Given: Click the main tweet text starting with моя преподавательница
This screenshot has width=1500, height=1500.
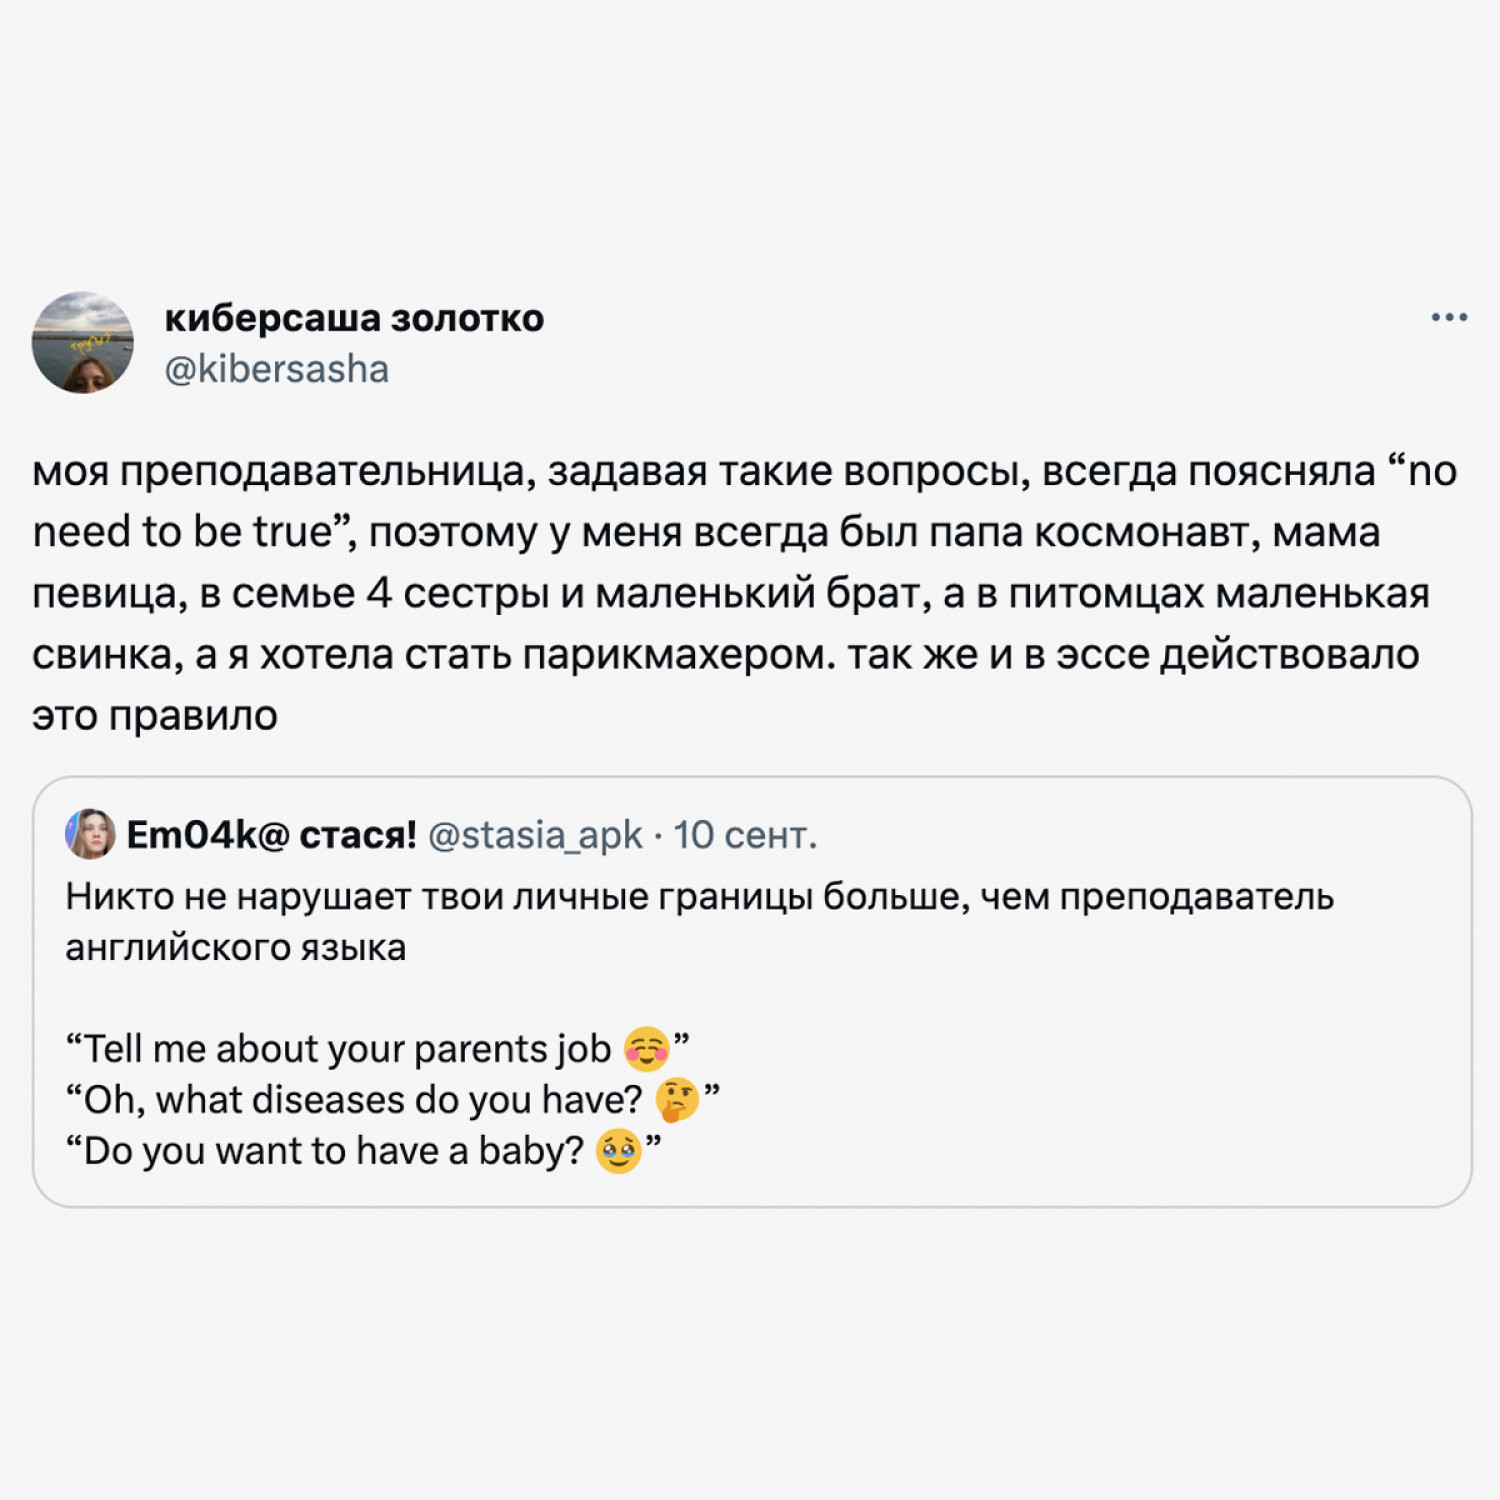Looking at the screenshot, I should [x=745, y=593].
